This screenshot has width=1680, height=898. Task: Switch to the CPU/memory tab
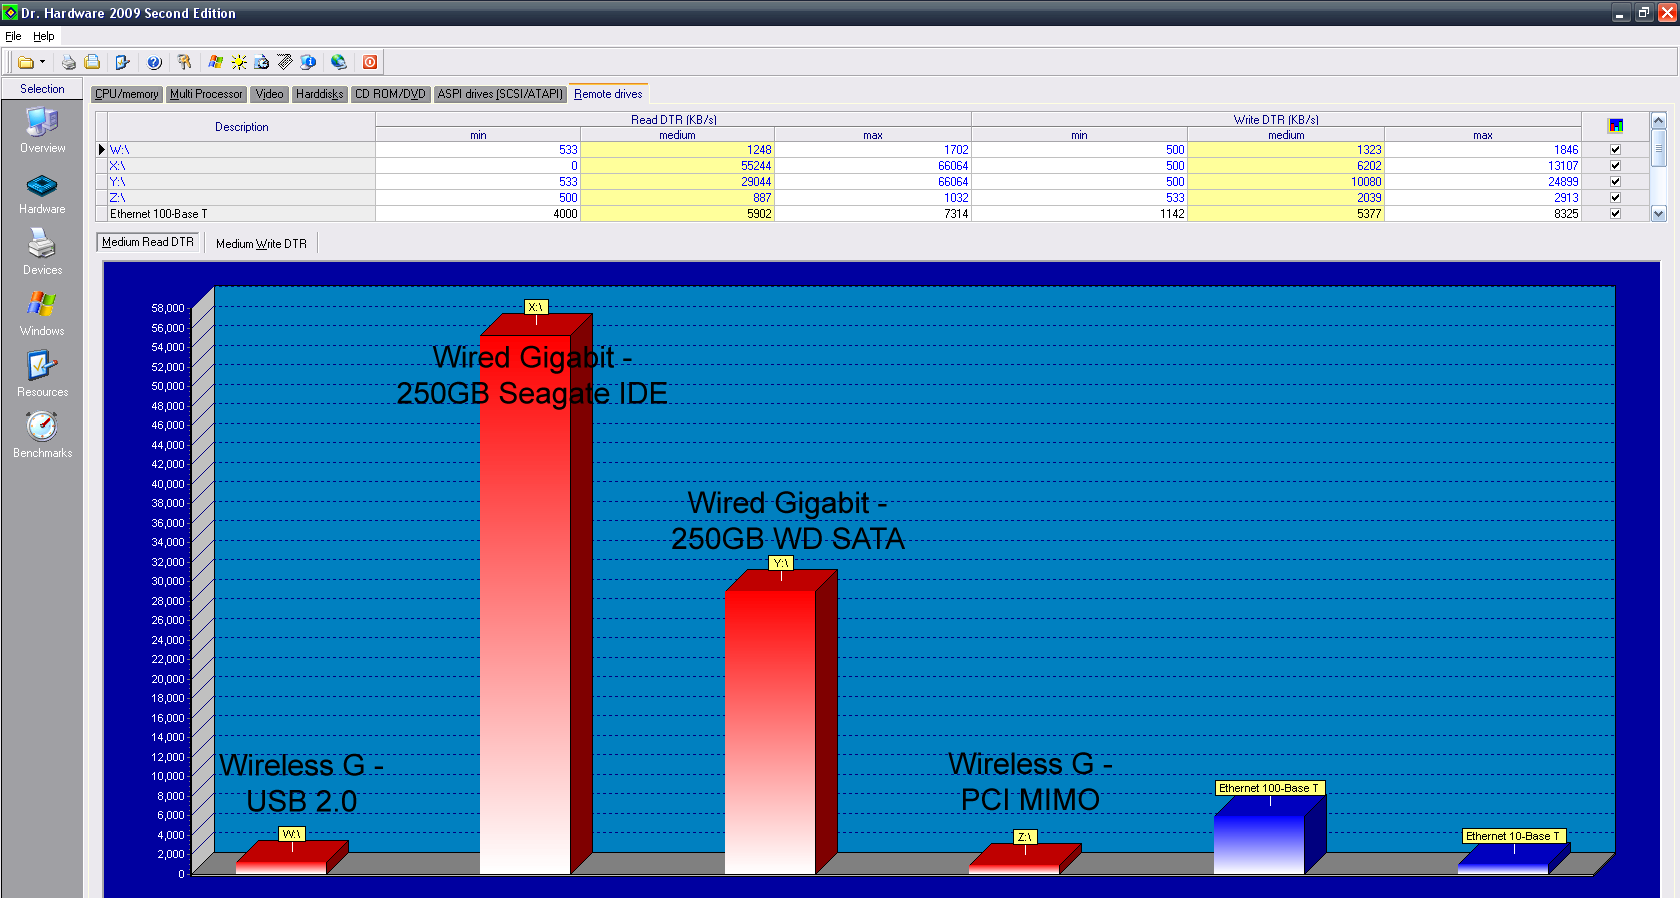click(127, 94)
